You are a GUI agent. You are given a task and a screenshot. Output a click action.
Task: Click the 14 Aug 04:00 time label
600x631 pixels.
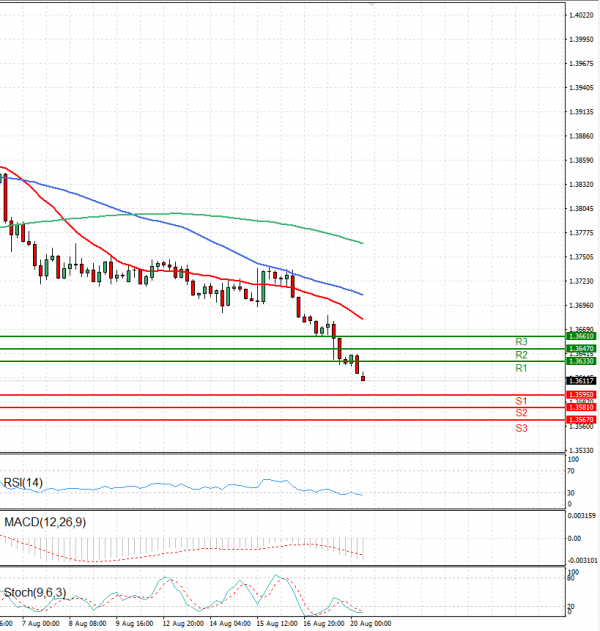230,623
